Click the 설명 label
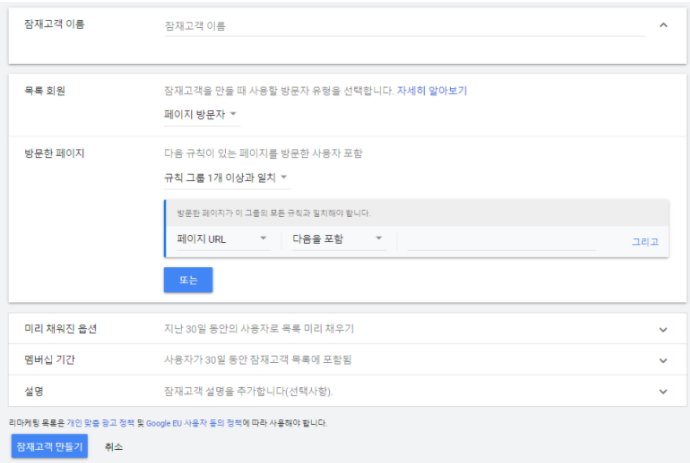This screenshot has height=463, width=690. coord(34,391)
